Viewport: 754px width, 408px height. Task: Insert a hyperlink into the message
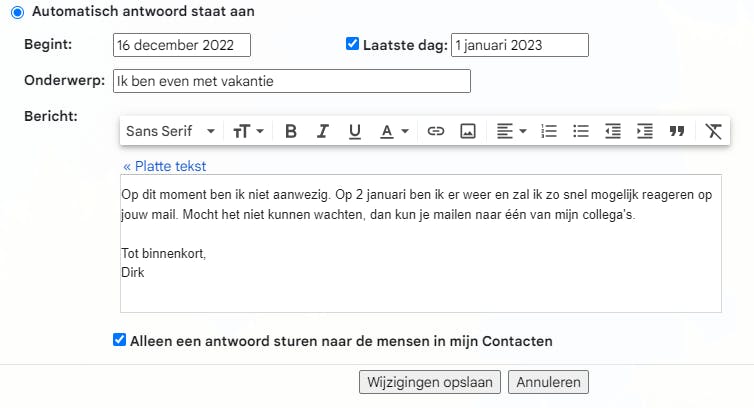[436, 131]
